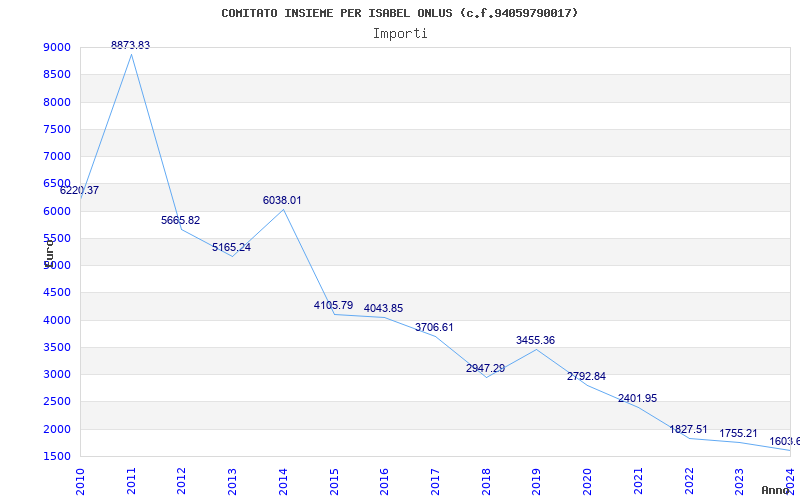
Task: Select the 6220.37 data label
Action: click(80, 190)
